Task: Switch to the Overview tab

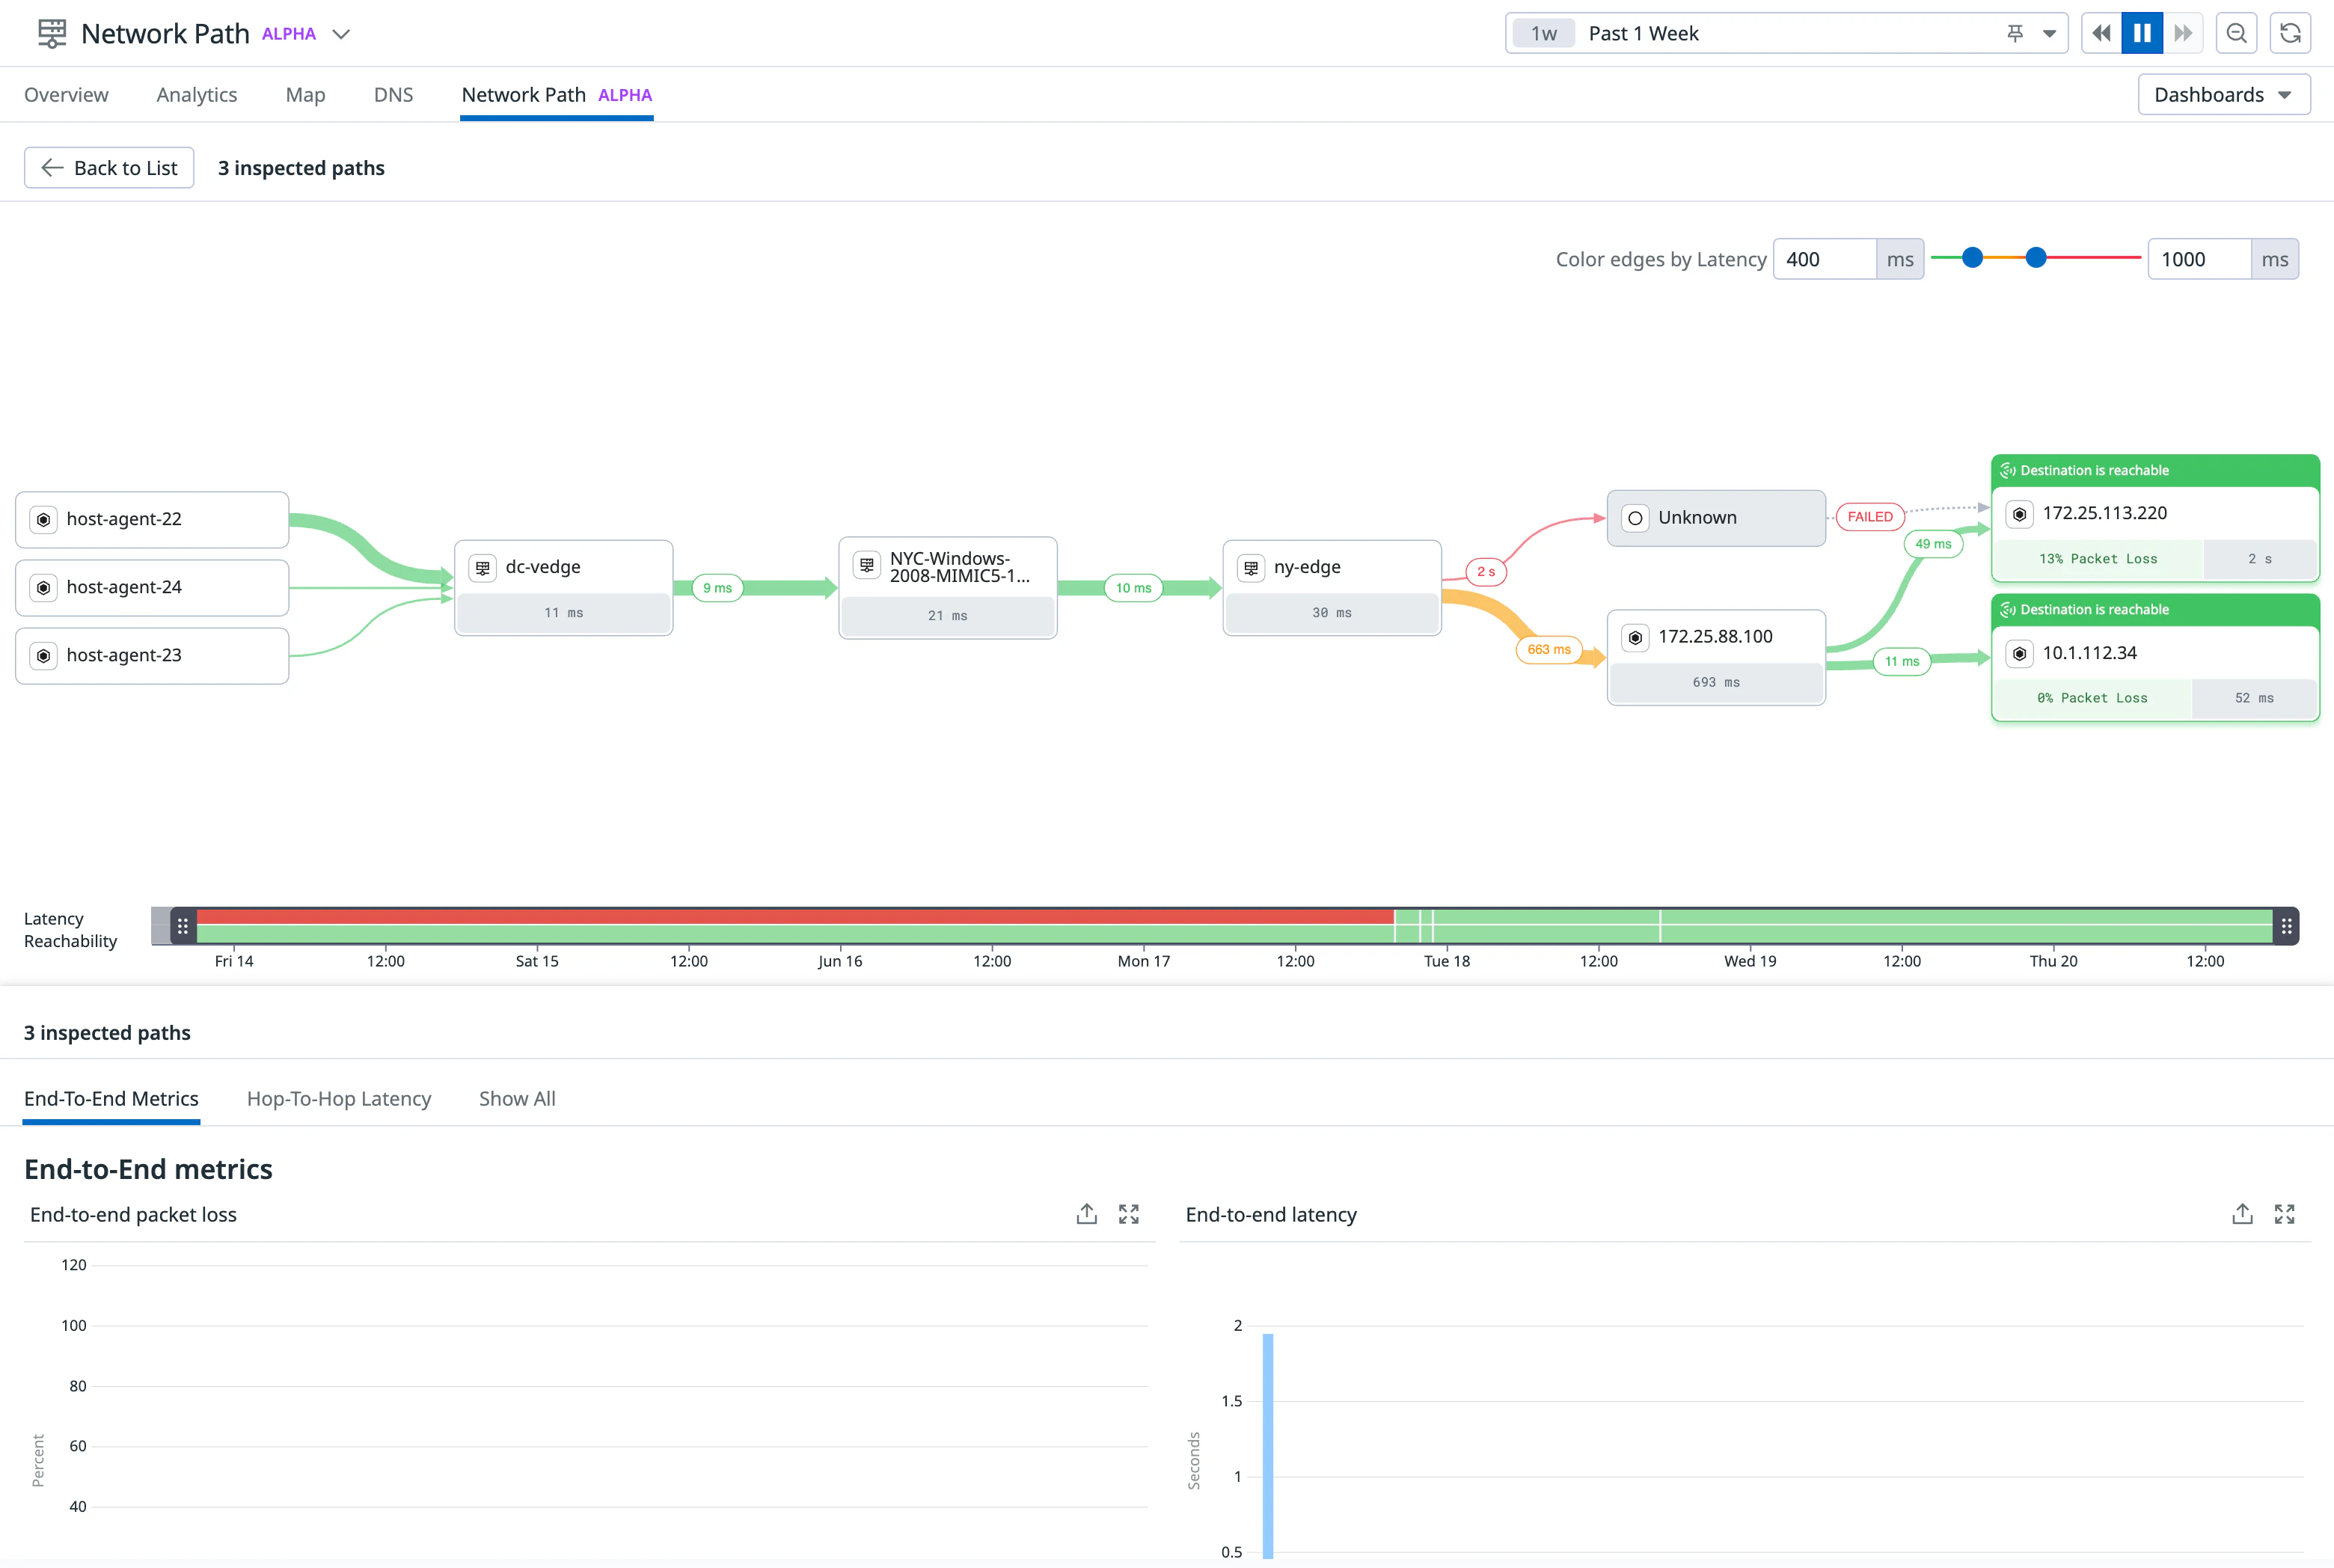Action: click(x=66, y=95)
